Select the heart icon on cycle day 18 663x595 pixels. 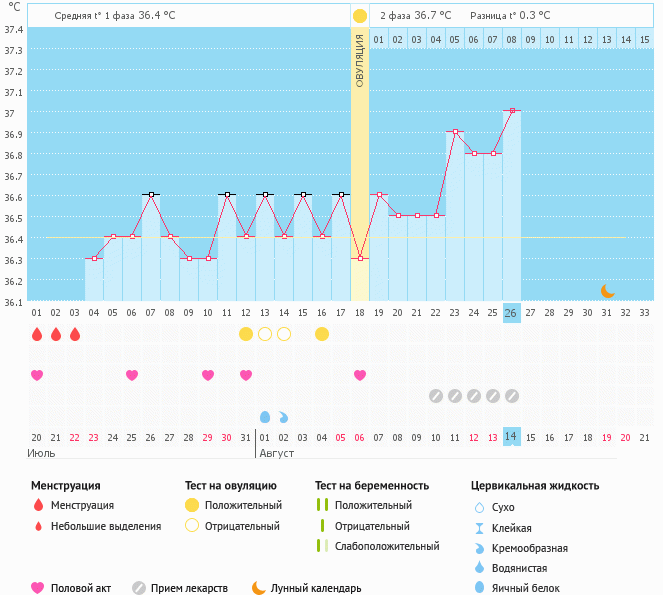click(x=360, y=375)
